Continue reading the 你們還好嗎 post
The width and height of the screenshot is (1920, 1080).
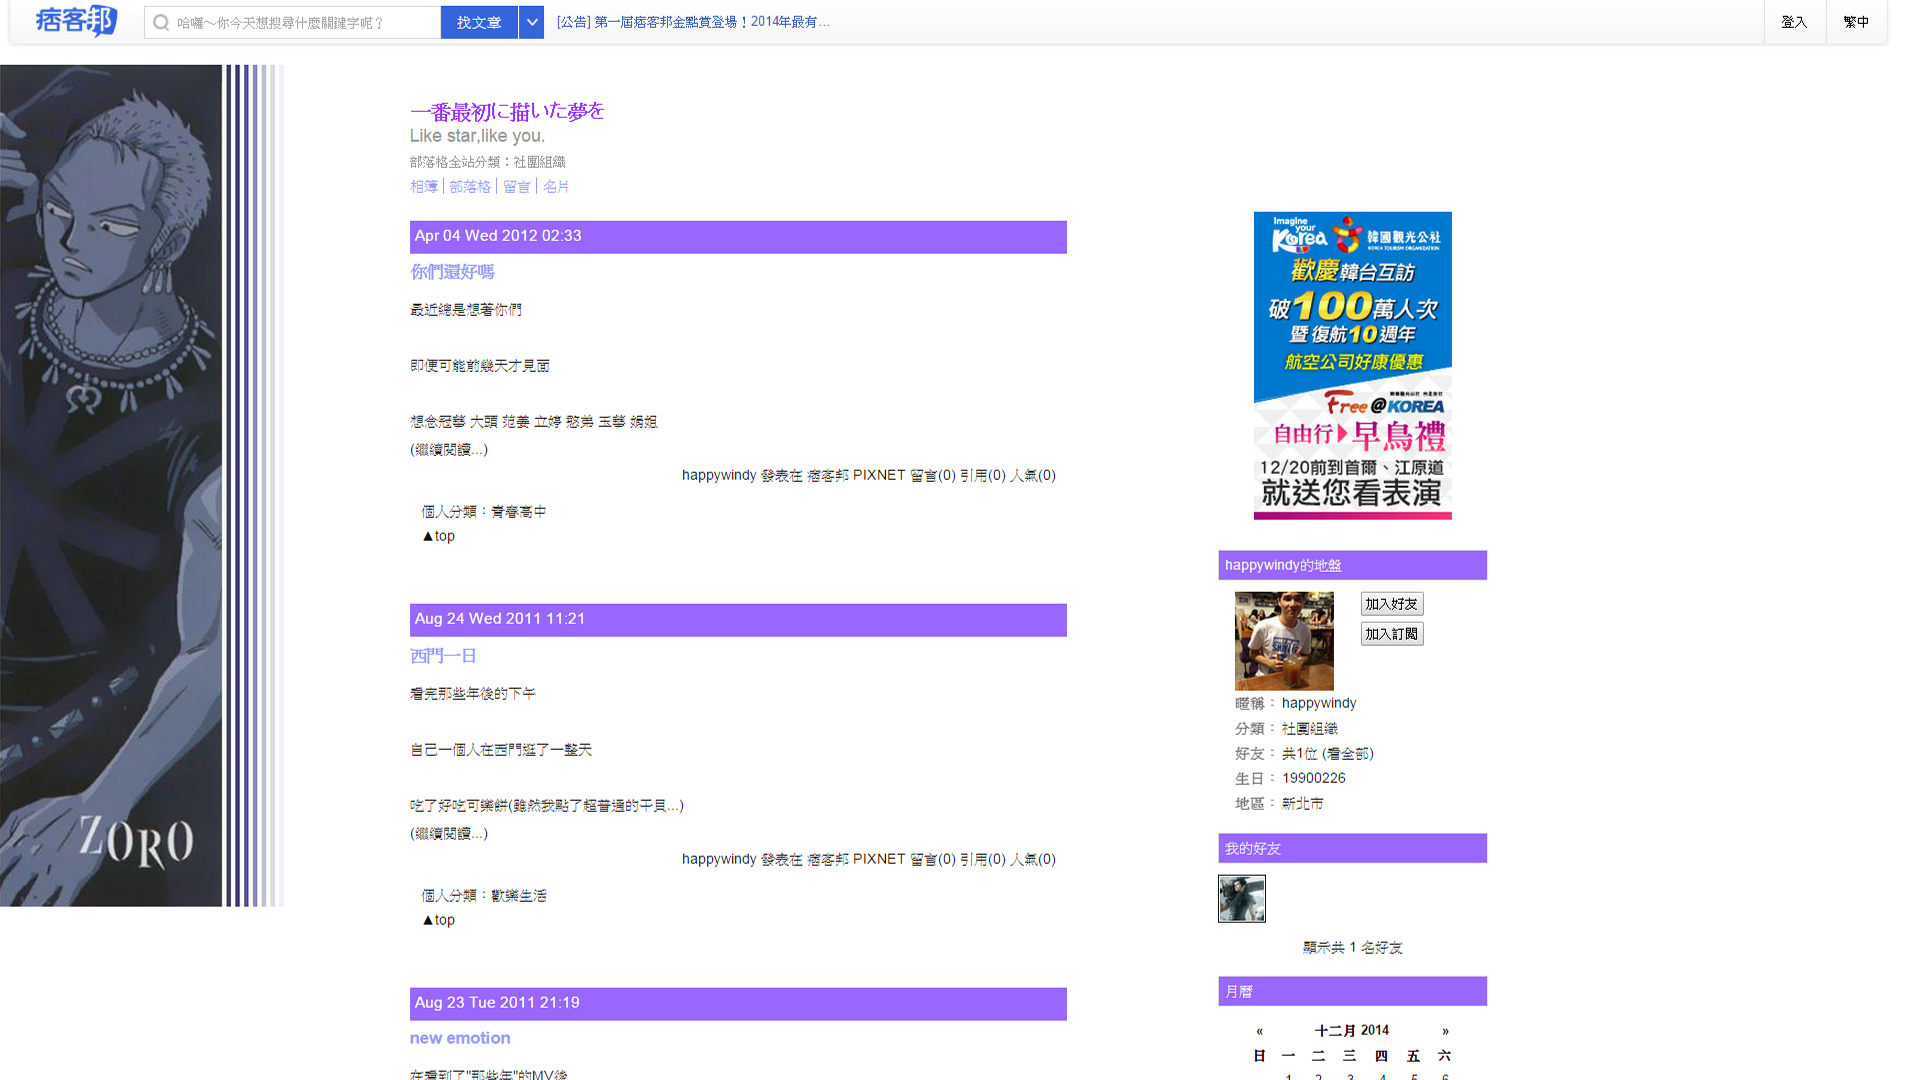pyautogui.click(x=449, y=450)
